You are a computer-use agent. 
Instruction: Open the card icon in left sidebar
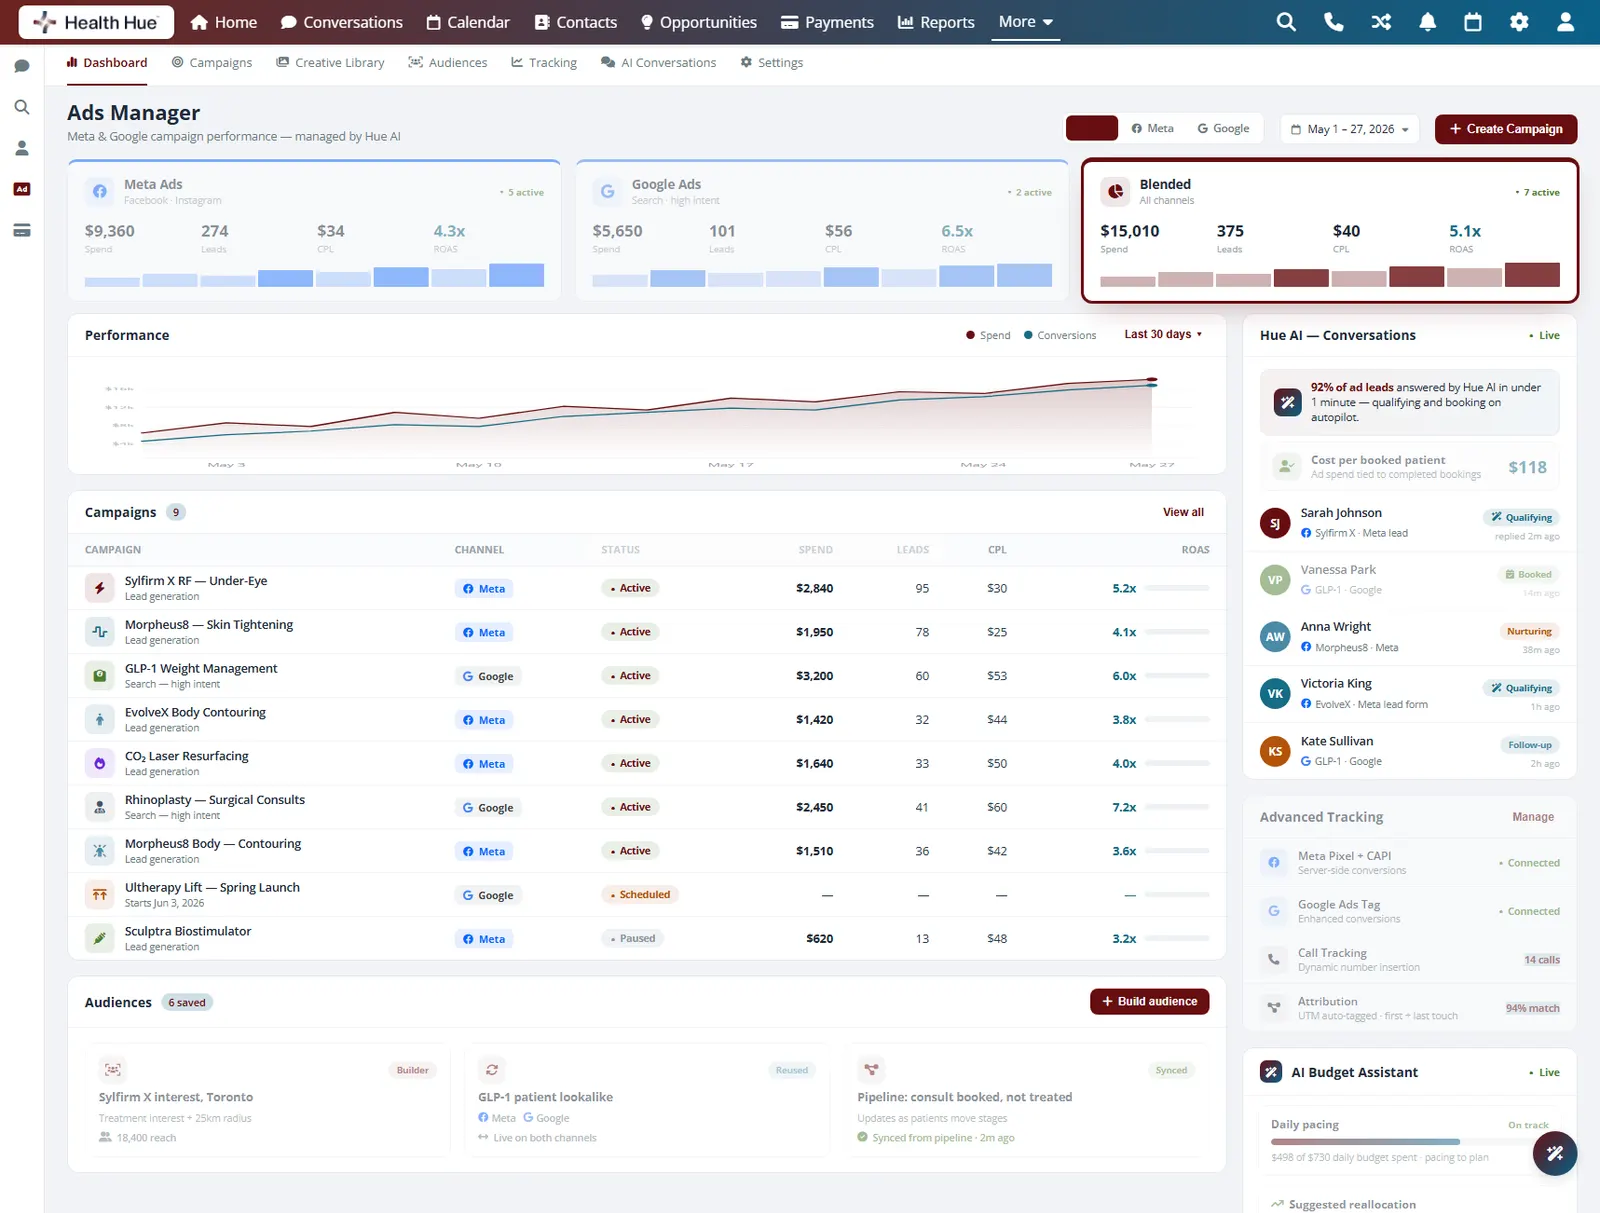22,230
